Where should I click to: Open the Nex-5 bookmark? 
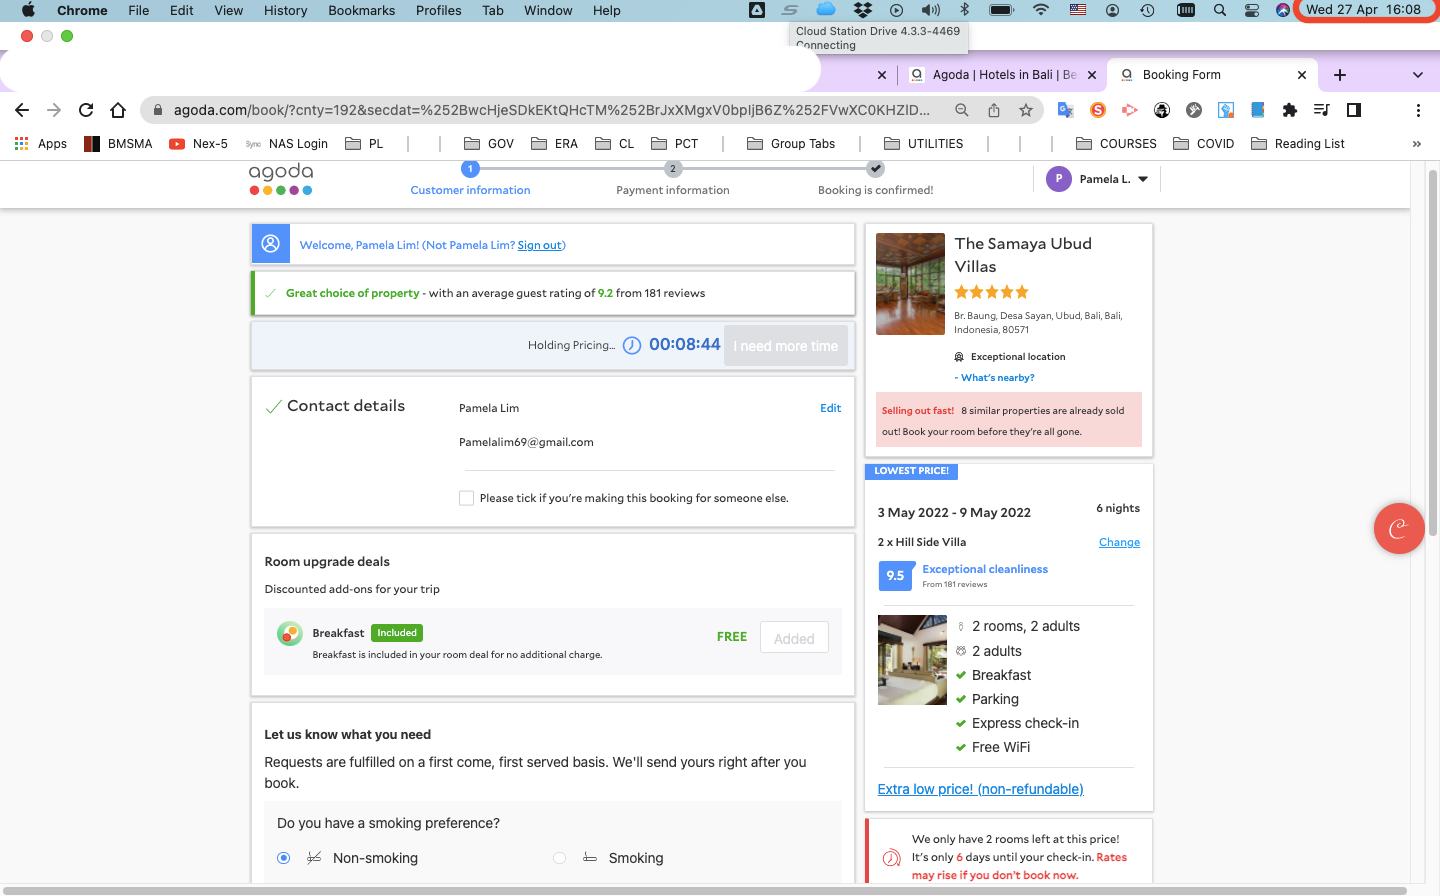tap(198, 144)
